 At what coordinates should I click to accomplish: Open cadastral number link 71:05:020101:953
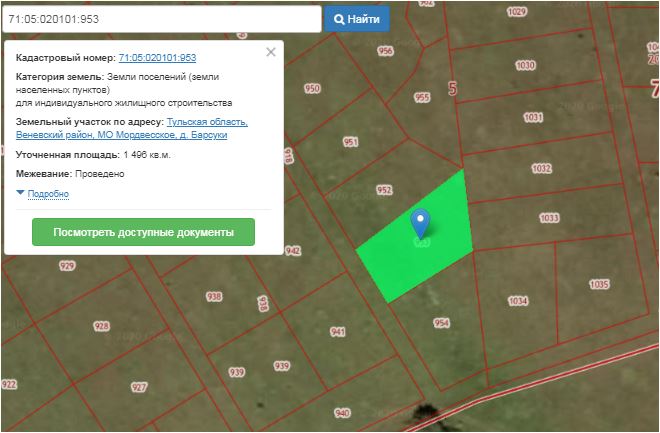click(x=157, y=58)
